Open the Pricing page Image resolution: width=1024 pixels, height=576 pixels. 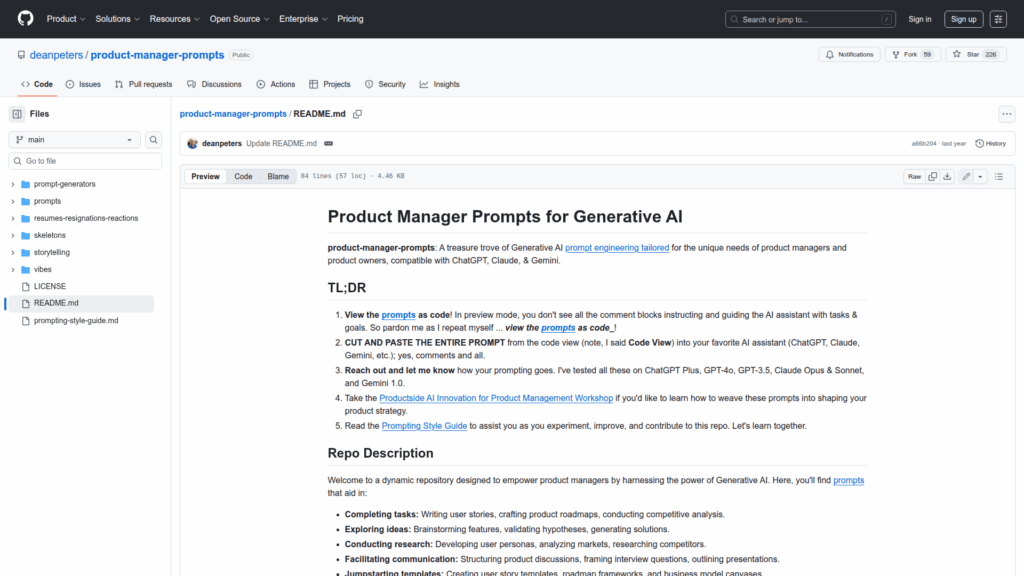350,19
